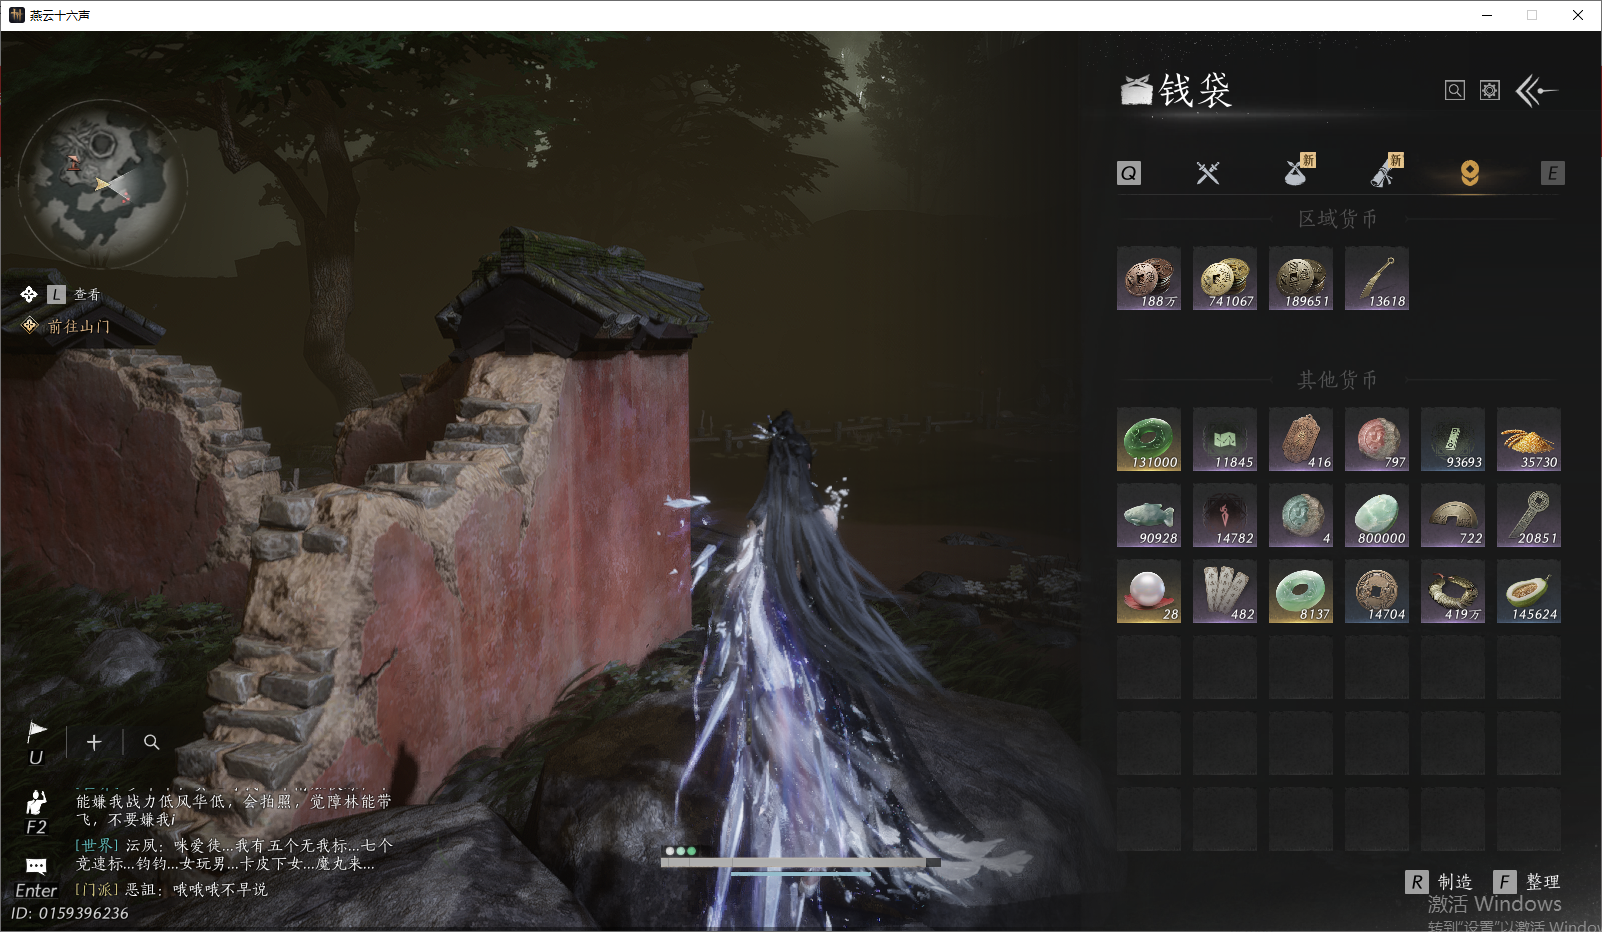This screenshot has height=932, width=1602.
Task: Click the ID: 0159396236 text
Action: (x=70, y=913)
